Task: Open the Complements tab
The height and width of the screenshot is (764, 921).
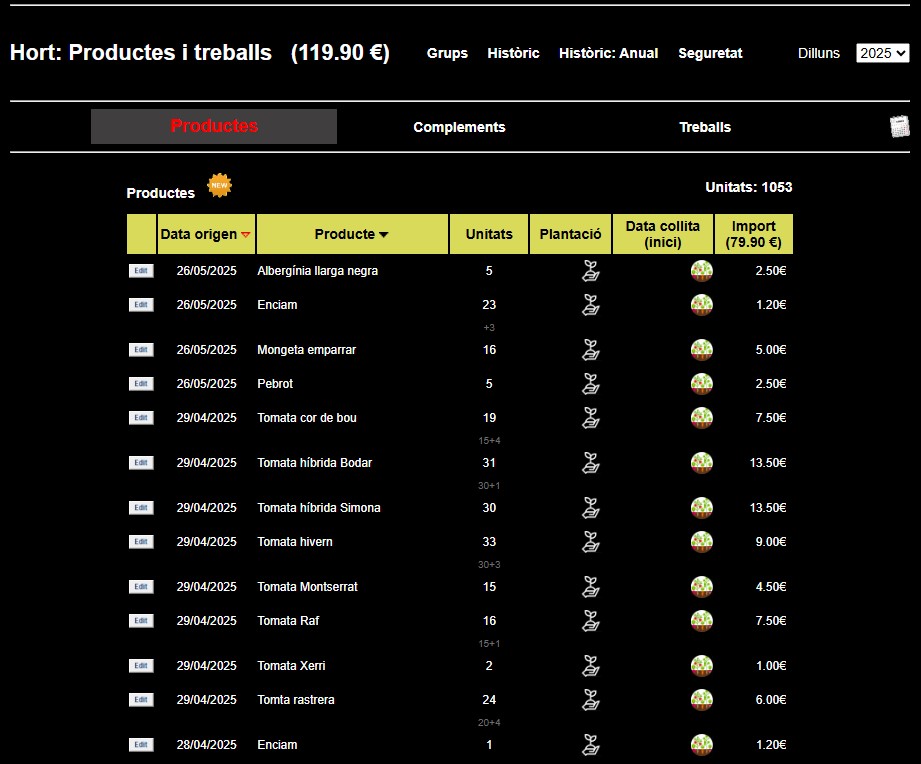Action: coord(459,127)
